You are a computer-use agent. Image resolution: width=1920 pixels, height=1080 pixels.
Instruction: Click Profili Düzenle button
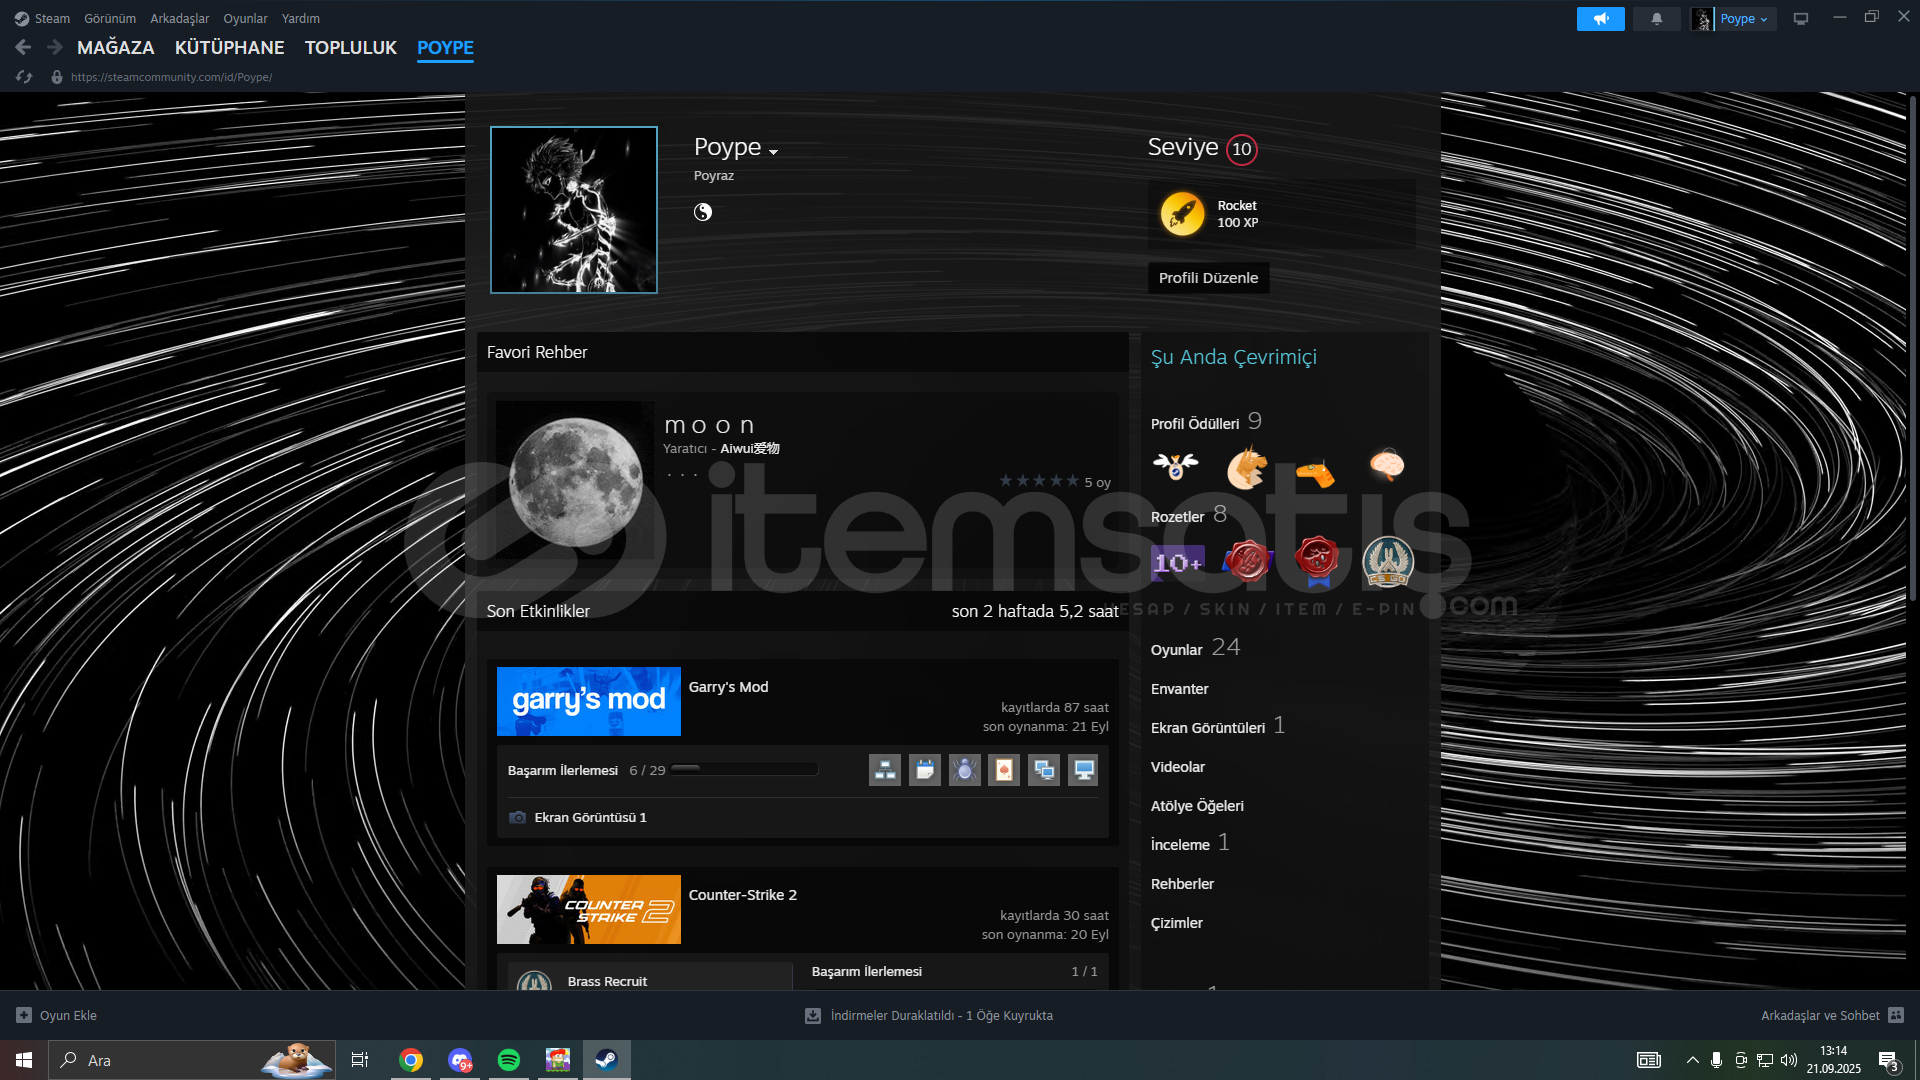pyautogui.click(x=1208, y=278)
